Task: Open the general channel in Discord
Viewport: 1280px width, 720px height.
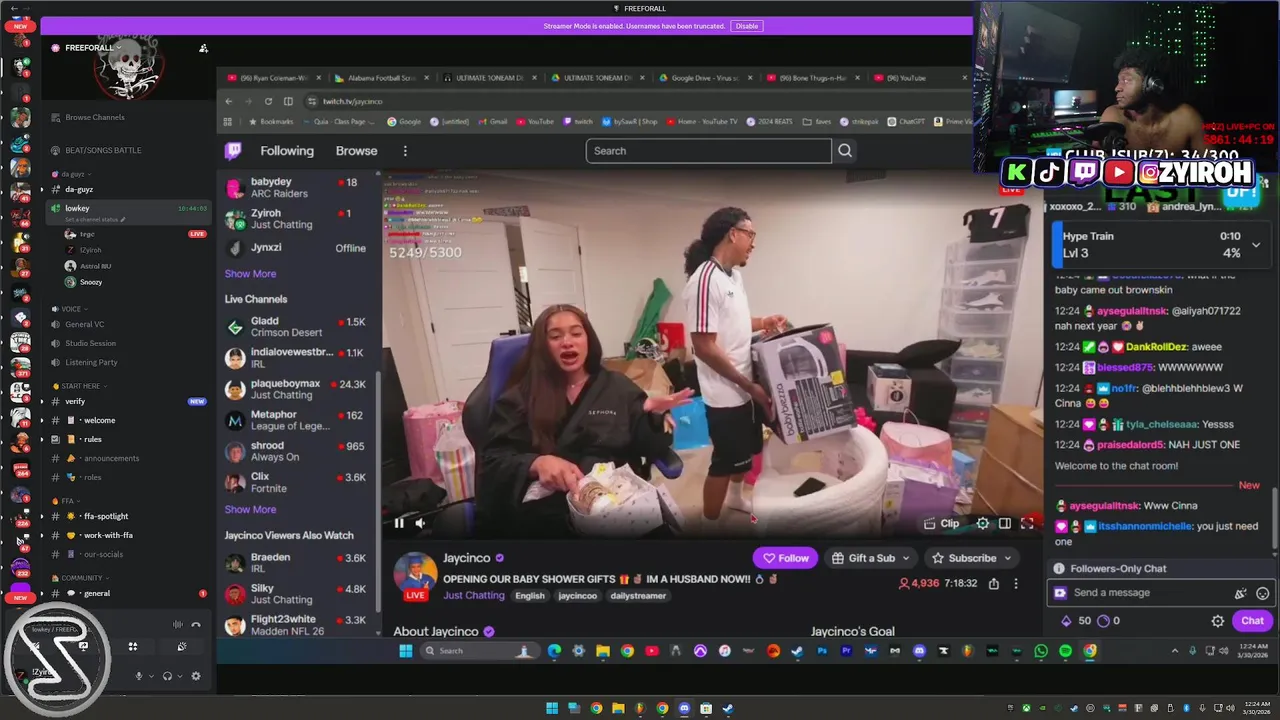Action: pyautogui.click(x=97, y=593)
